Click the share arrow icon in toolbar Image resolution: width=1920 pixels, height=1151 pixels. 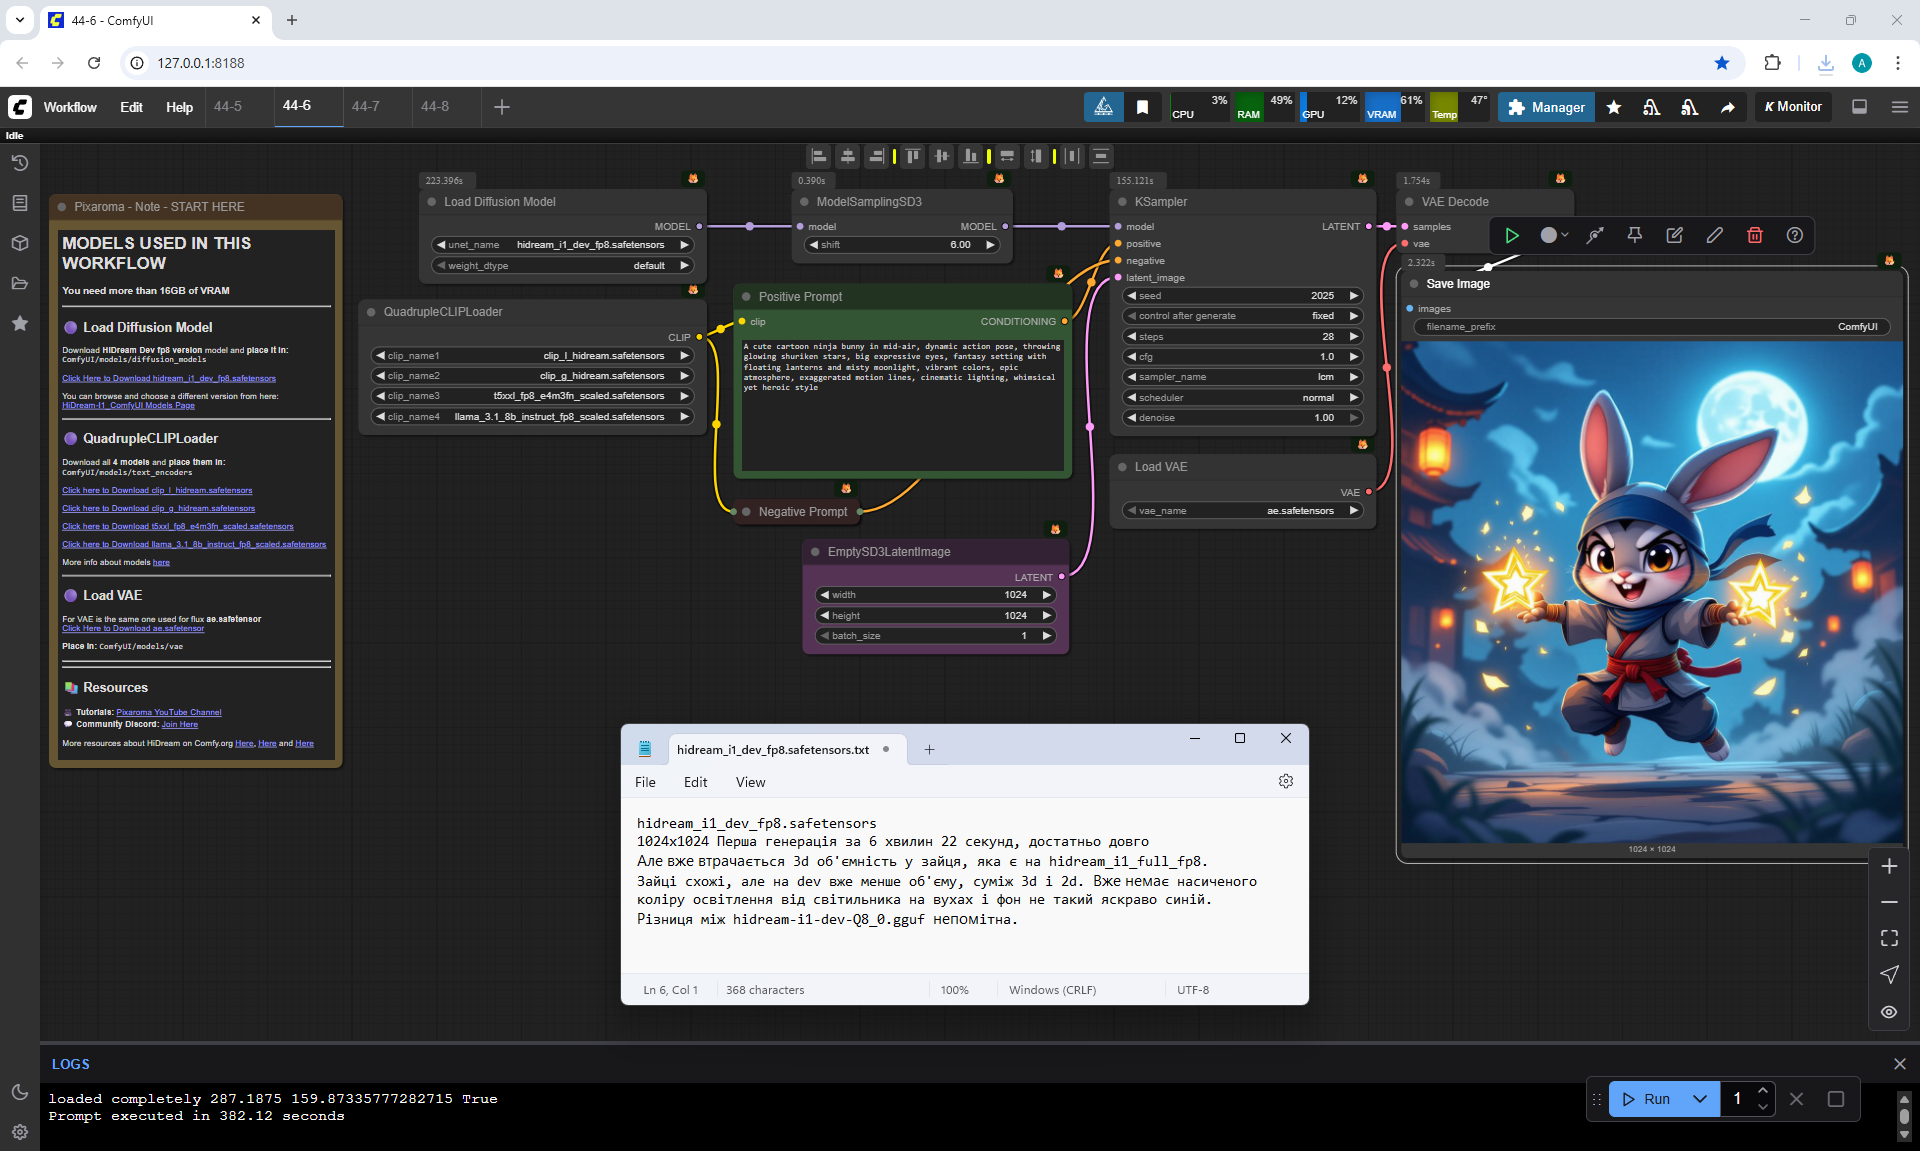click(x=1727, y=107)
